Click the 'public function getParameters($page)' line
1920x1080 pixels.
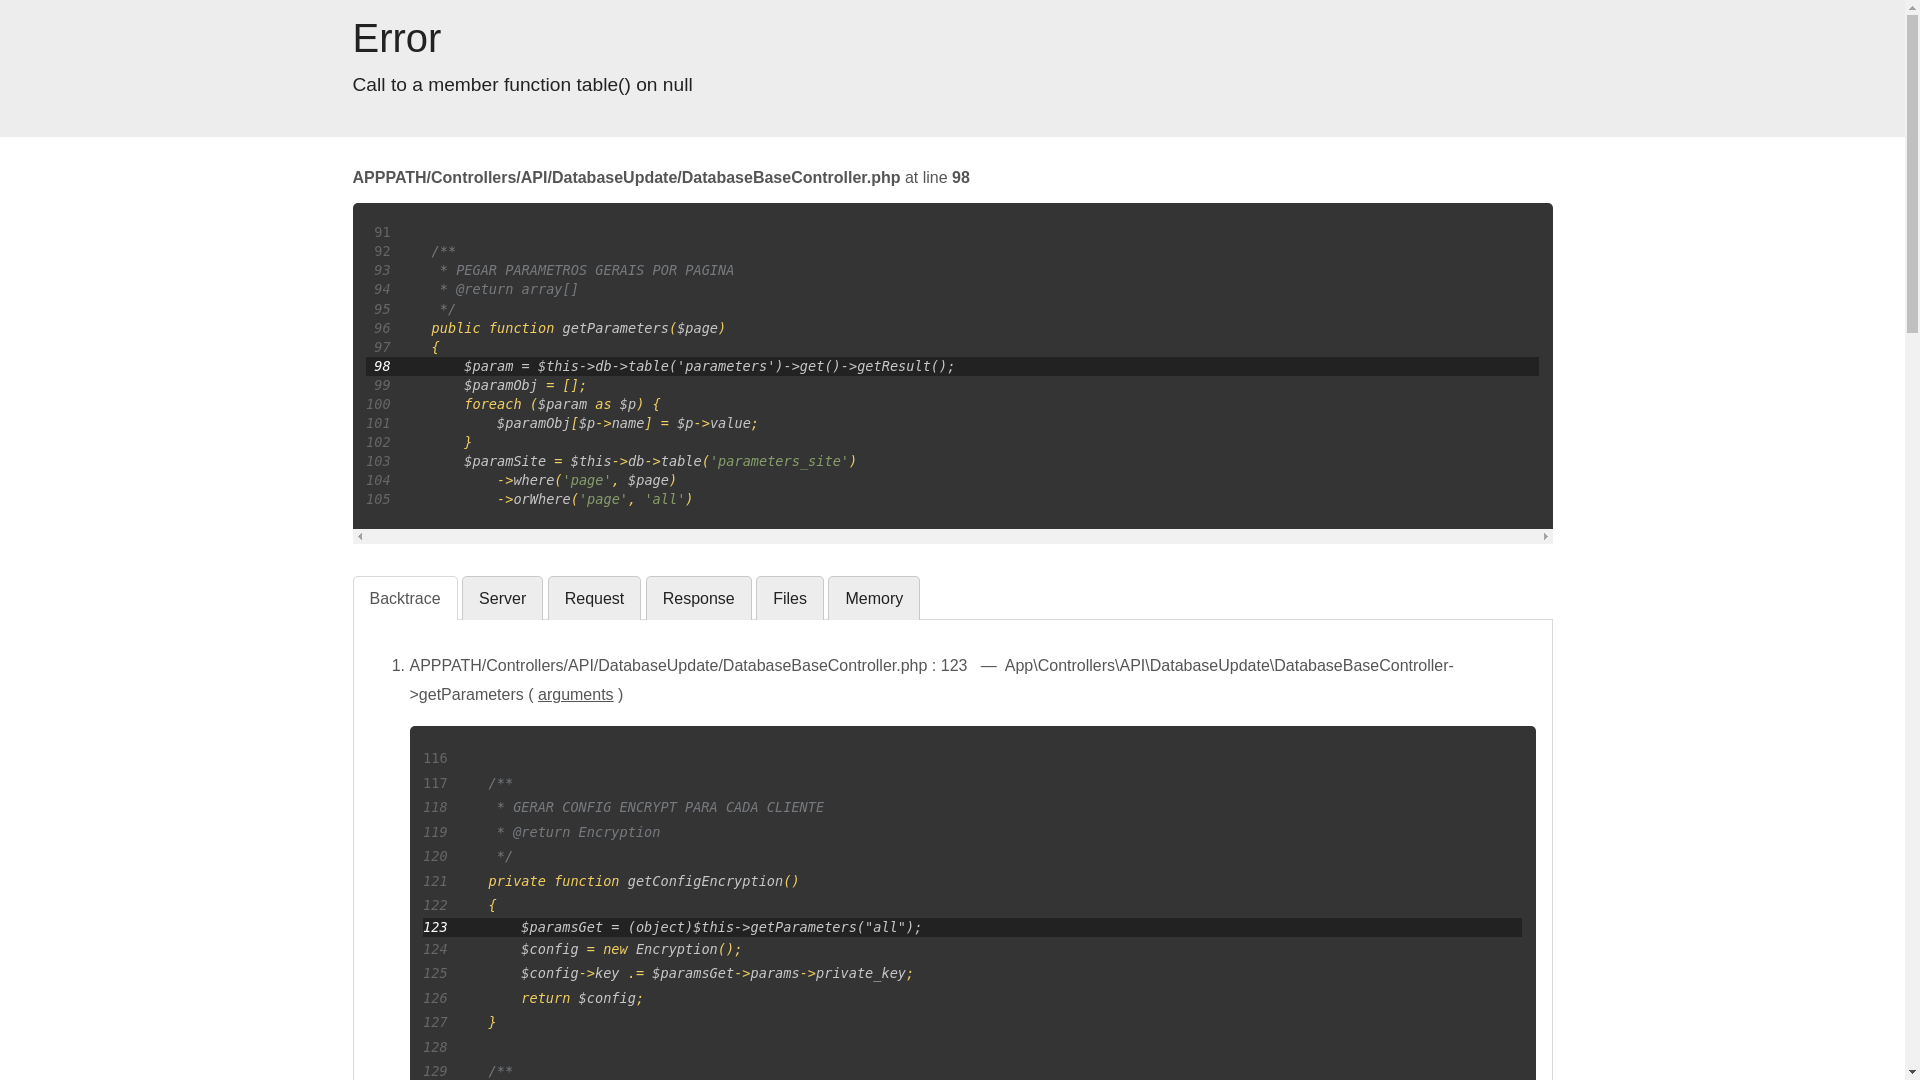tap(578, 328)
